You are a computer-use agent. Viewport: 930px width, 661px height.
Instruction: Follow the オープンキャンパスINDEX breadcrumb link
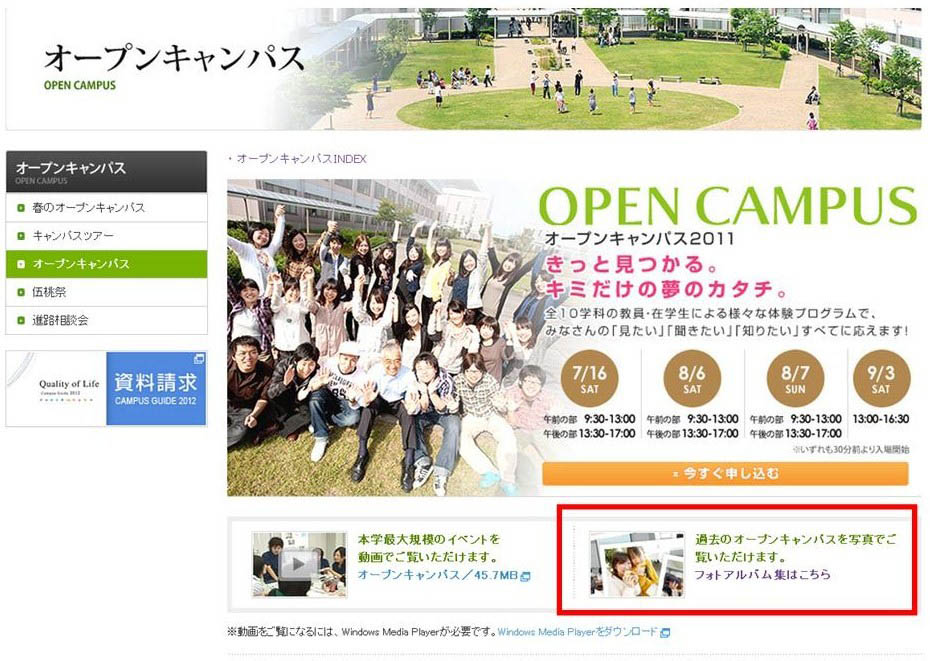(x=301, y=159)
